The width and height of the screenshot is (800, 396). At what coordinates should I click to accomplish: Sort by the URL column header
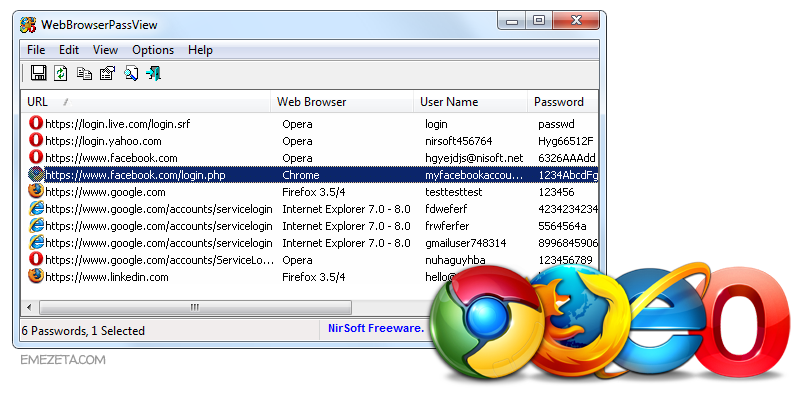click(x=146, y=102)
